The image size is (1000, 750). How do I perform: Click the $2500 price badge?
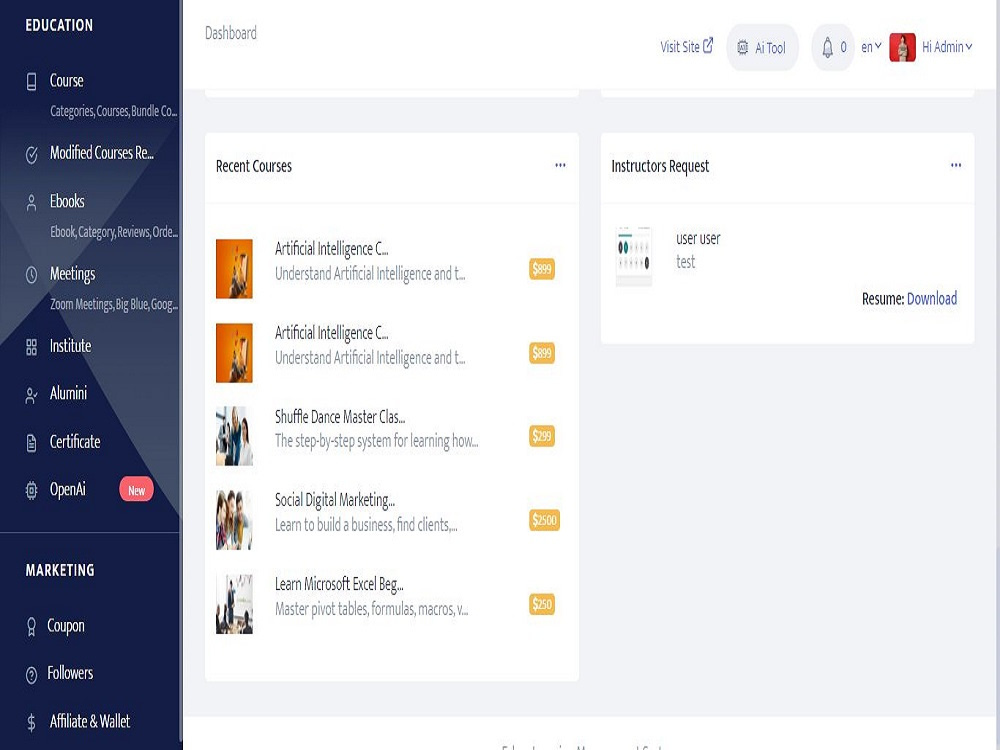pos(545,520)
